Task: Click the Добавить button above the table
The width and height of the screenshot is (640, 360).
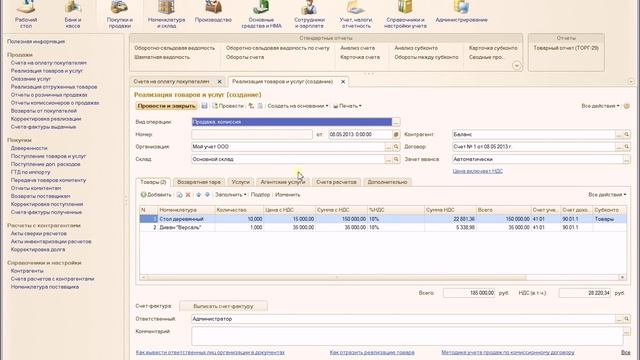Action: coord(156,195)
